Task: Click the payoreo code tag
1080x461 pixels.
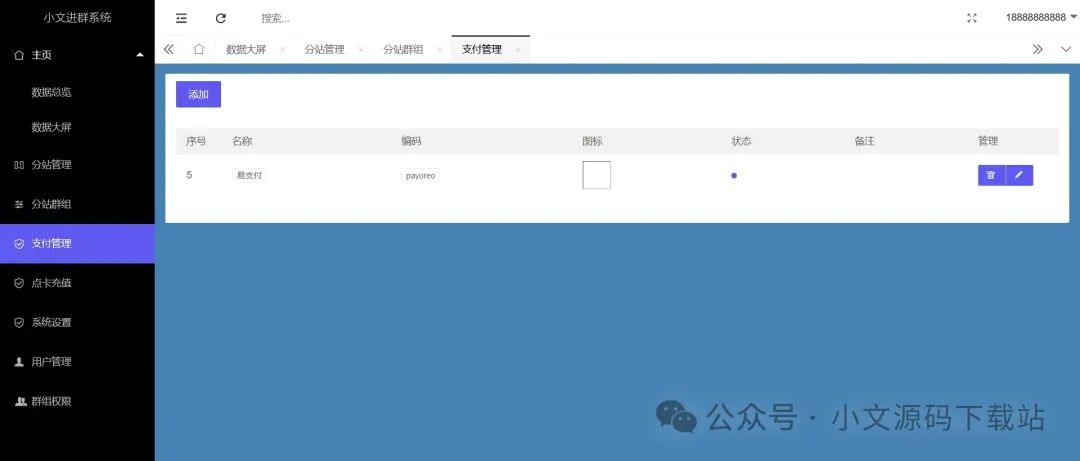Action: (420, 176)
